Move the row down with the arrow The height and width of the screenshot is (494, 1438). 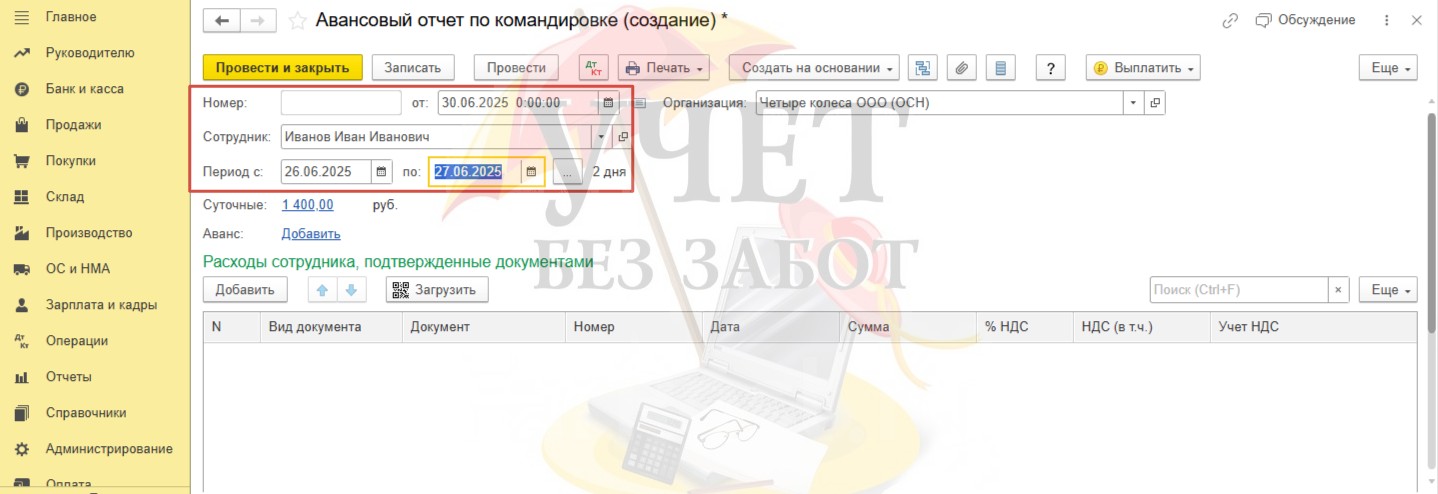click(350, 290)
